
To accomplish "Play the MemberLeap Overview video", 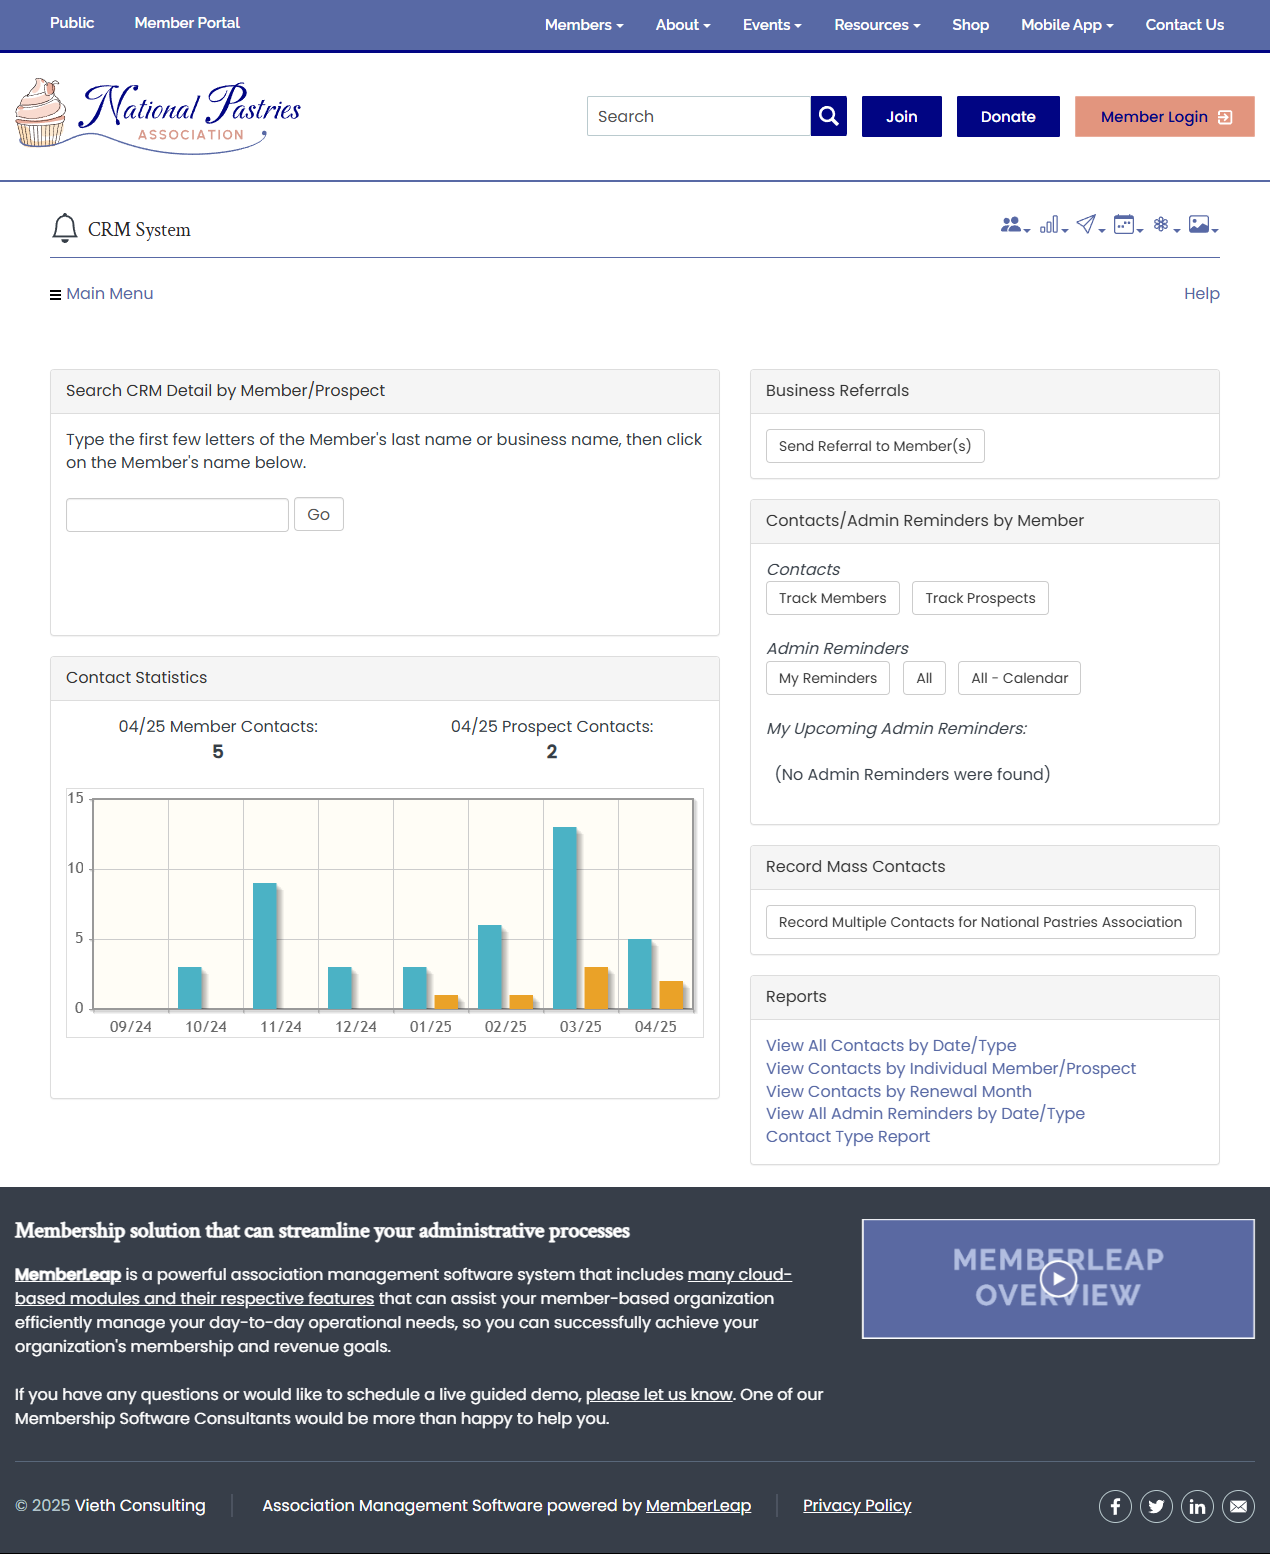I will (x=1058, y=1278).
